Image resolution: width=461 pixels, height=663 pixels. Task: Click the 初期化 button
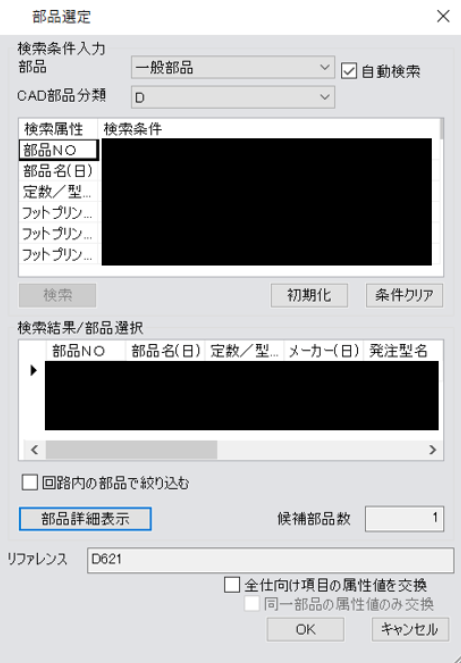click(x=309, y=295)
